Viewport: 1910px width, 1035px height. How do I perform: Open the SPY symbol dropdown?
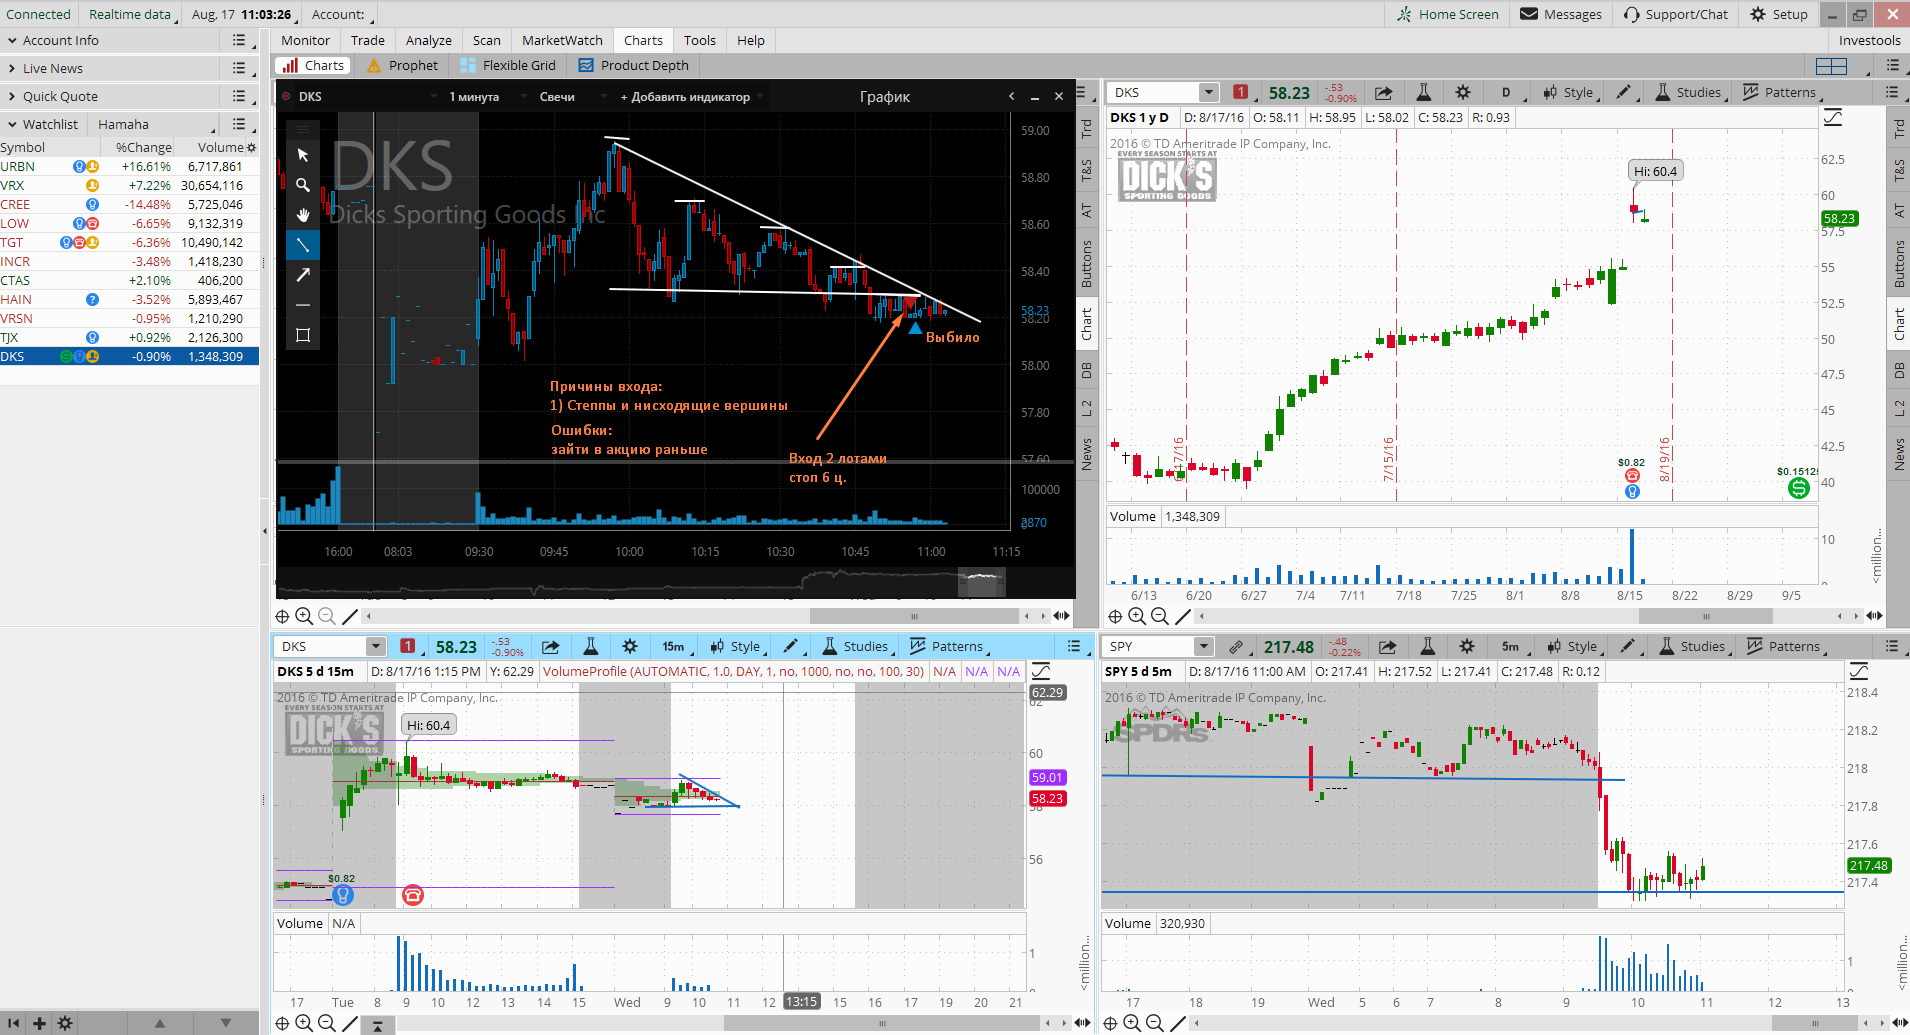coord(1204,646)
